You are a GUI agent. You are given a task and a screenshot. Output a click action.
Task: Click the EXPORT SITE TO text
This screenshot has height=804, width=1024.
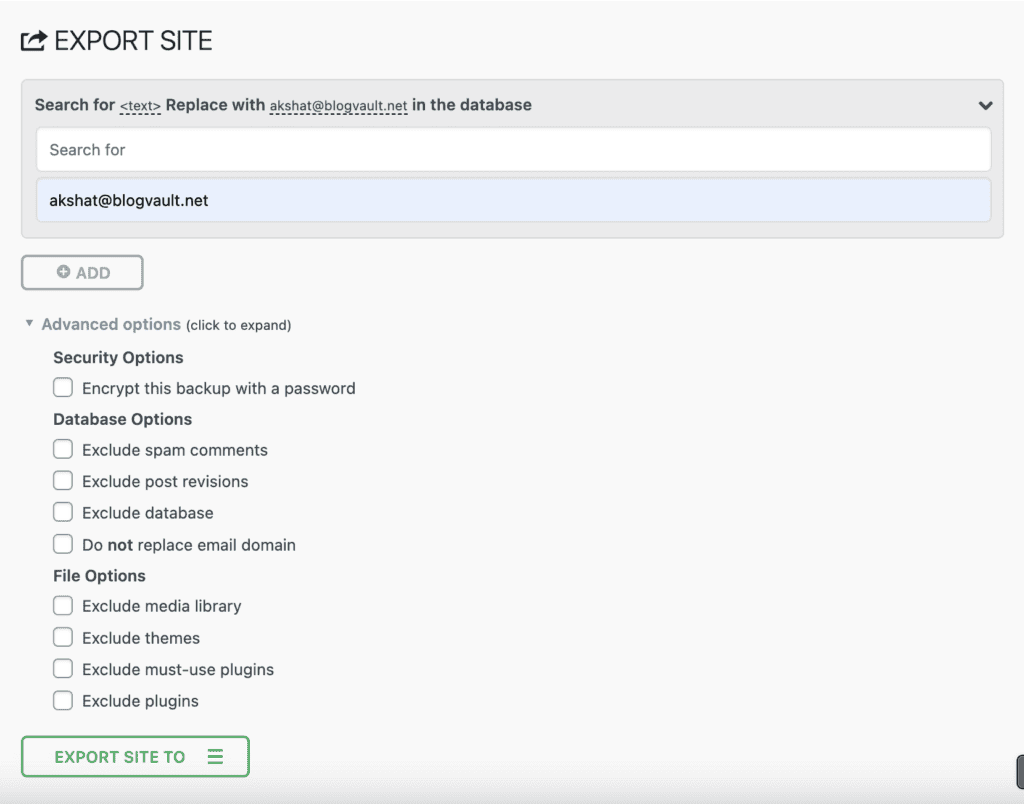[x=120, y=757]
